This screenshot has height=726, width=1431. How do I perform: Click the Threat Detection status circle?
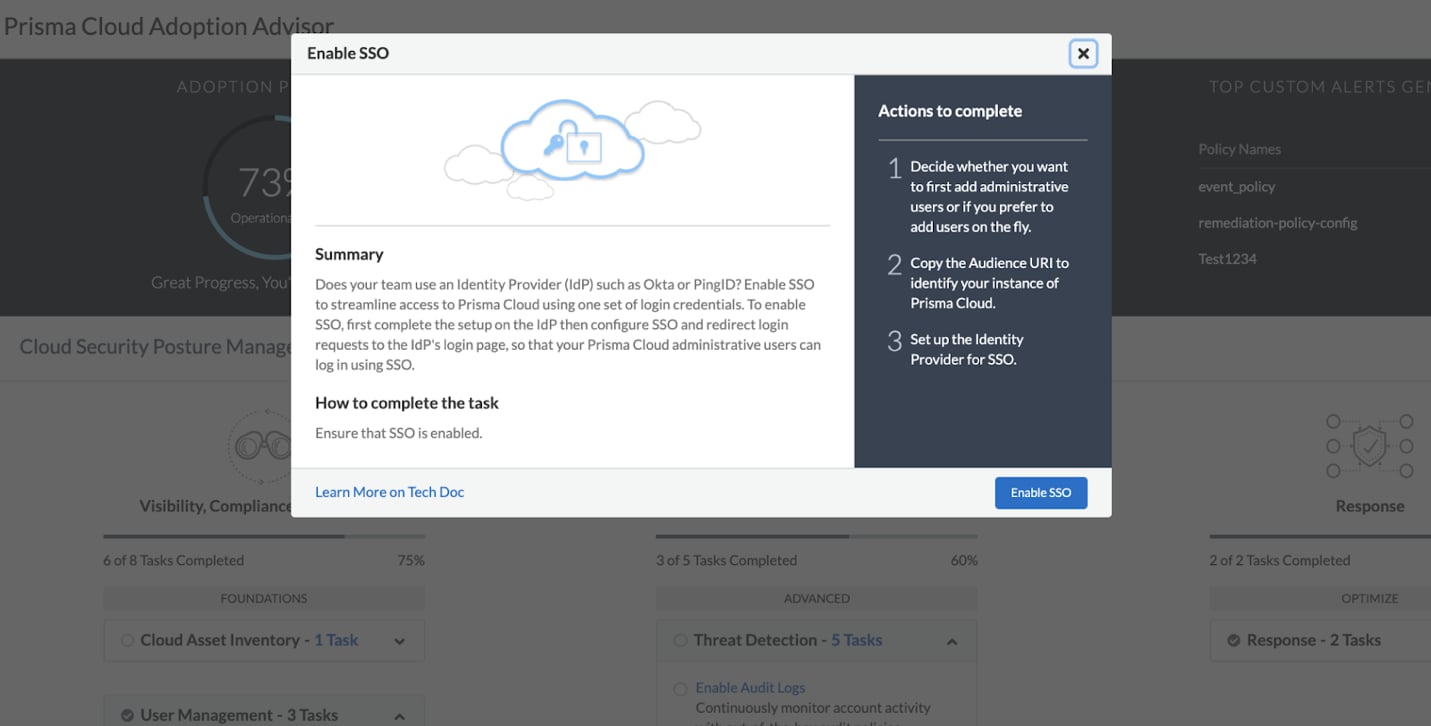(x=680, y=641)
